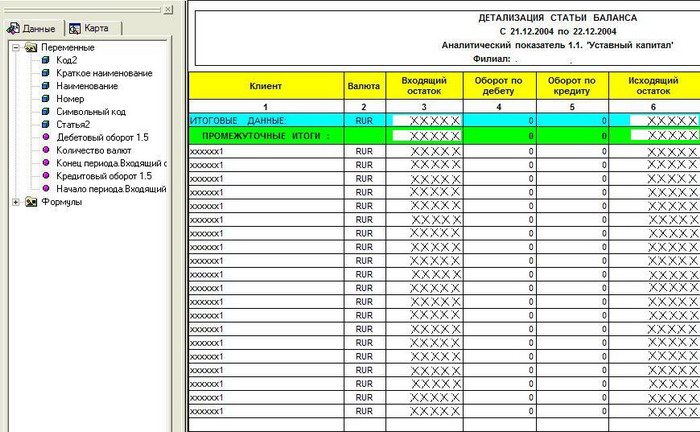Select the Номер variable
The height and width of the screenshot is (432, 700).
point(70,99)
